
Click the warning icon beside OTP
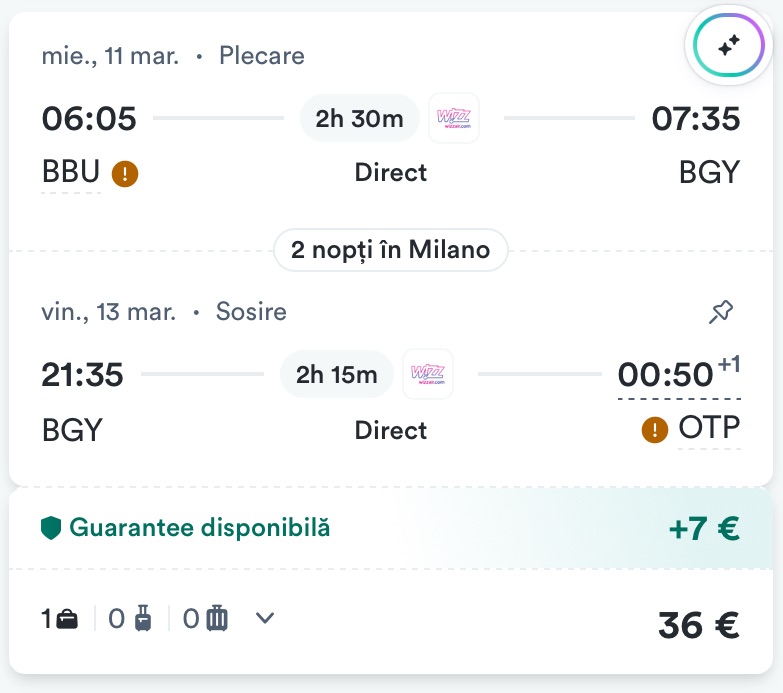coord(655,431)
